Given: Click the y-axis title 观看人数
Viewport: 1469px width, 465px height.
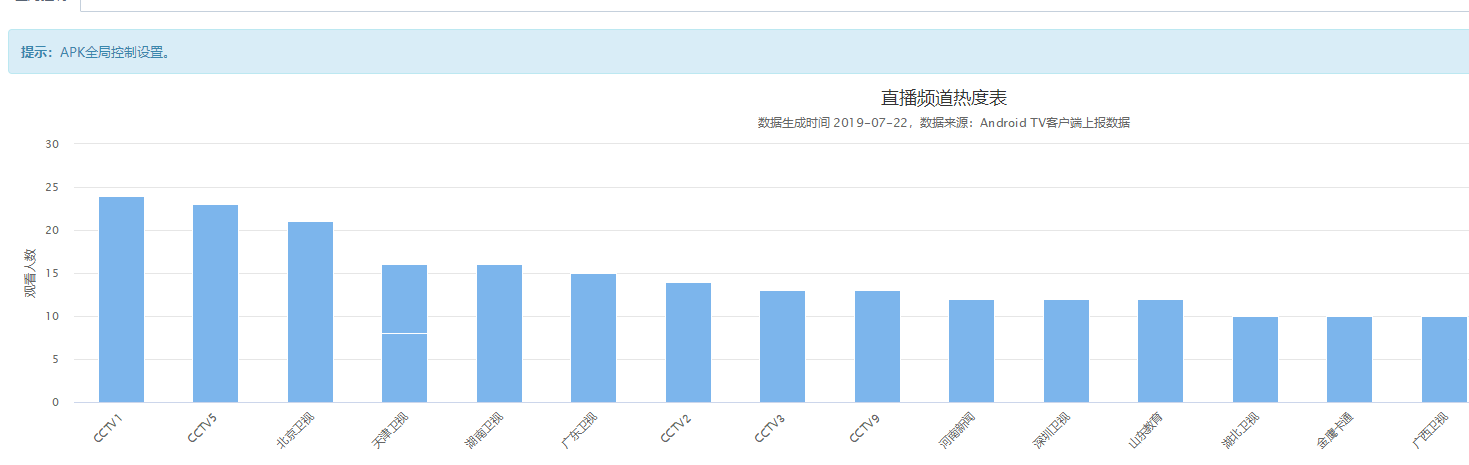Looking at the screenshot, I should (x=29, y=274).
